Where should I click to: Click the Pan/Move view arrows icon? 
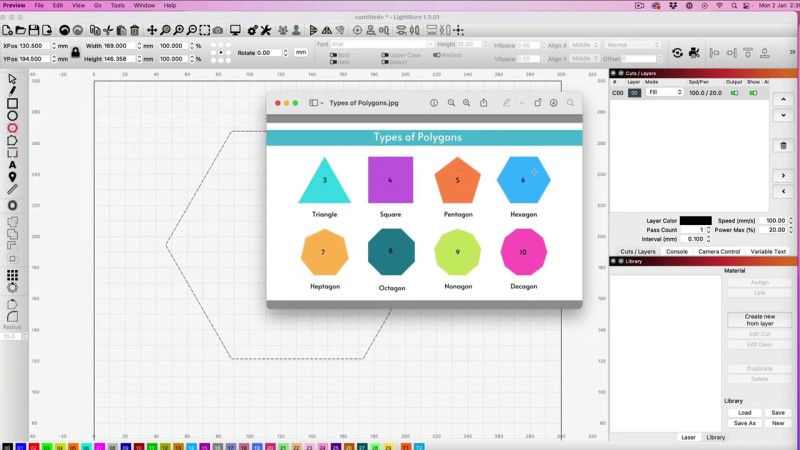pyautogui.click(x=152, y=31)
